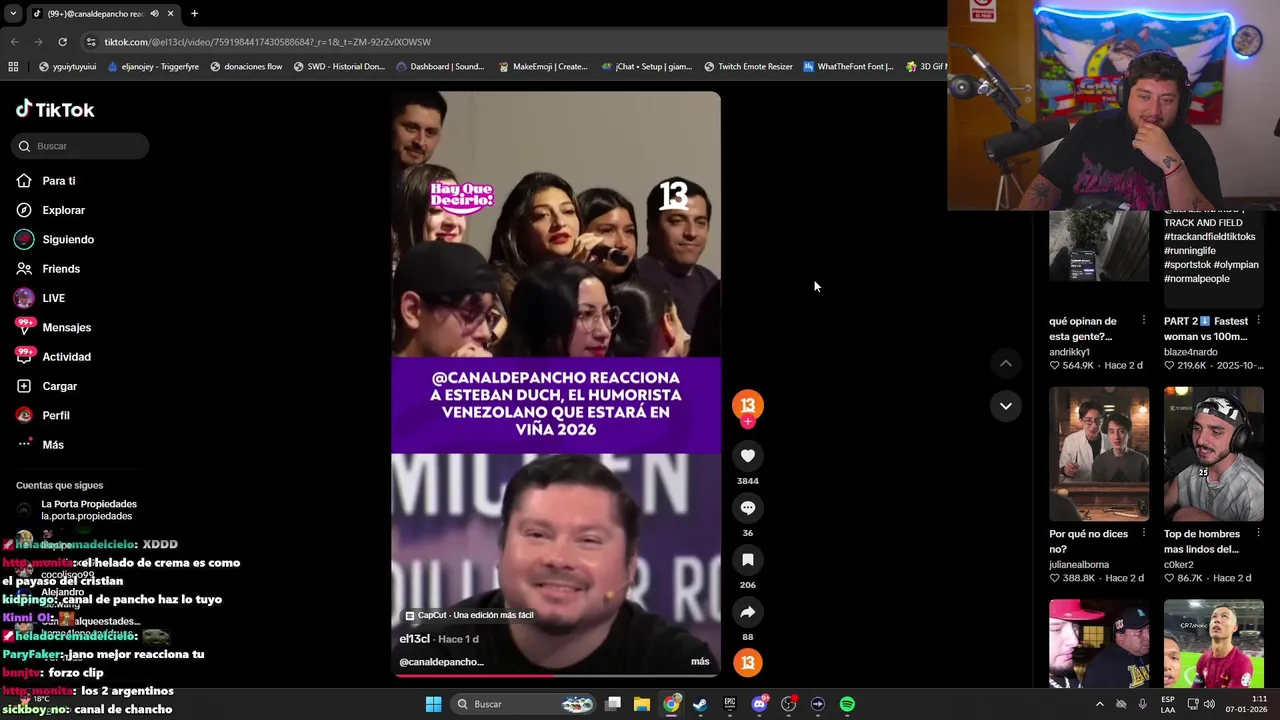Open video comments bubble icon

click(x=747, y=508)
